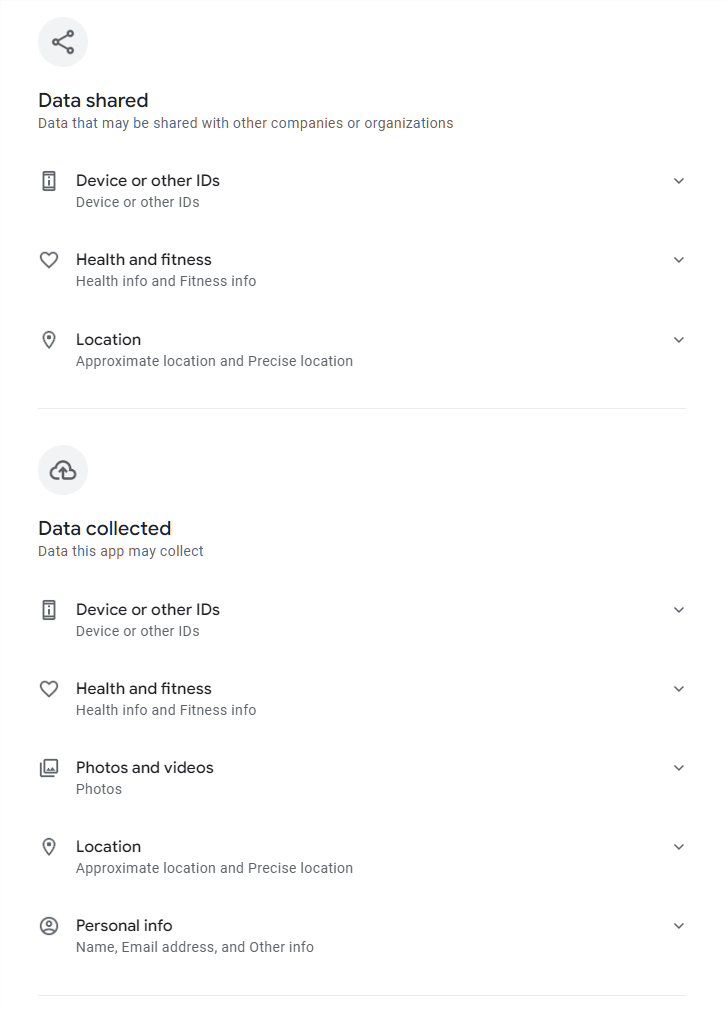Expand Location chevron under Data collected
The height and width of the screenshot is (1010, 726).
click(x=679, y=847)
